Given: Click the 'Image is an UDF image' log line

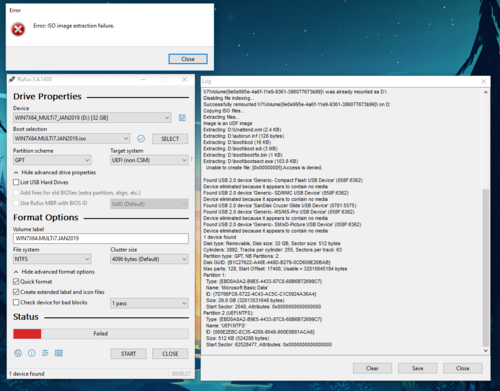Looking at the screenshot, I should [x=228, y=123].
